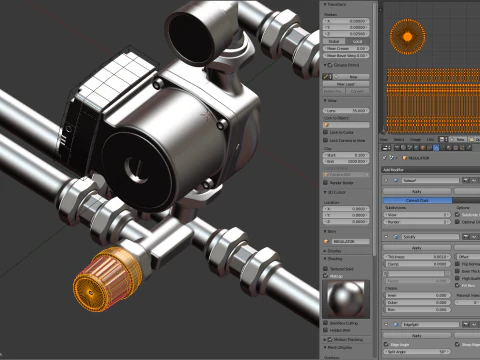This screenshot has width=480, height=360.
Task: Enable the Render Border checkbox
Action: [x=326, y=183]
